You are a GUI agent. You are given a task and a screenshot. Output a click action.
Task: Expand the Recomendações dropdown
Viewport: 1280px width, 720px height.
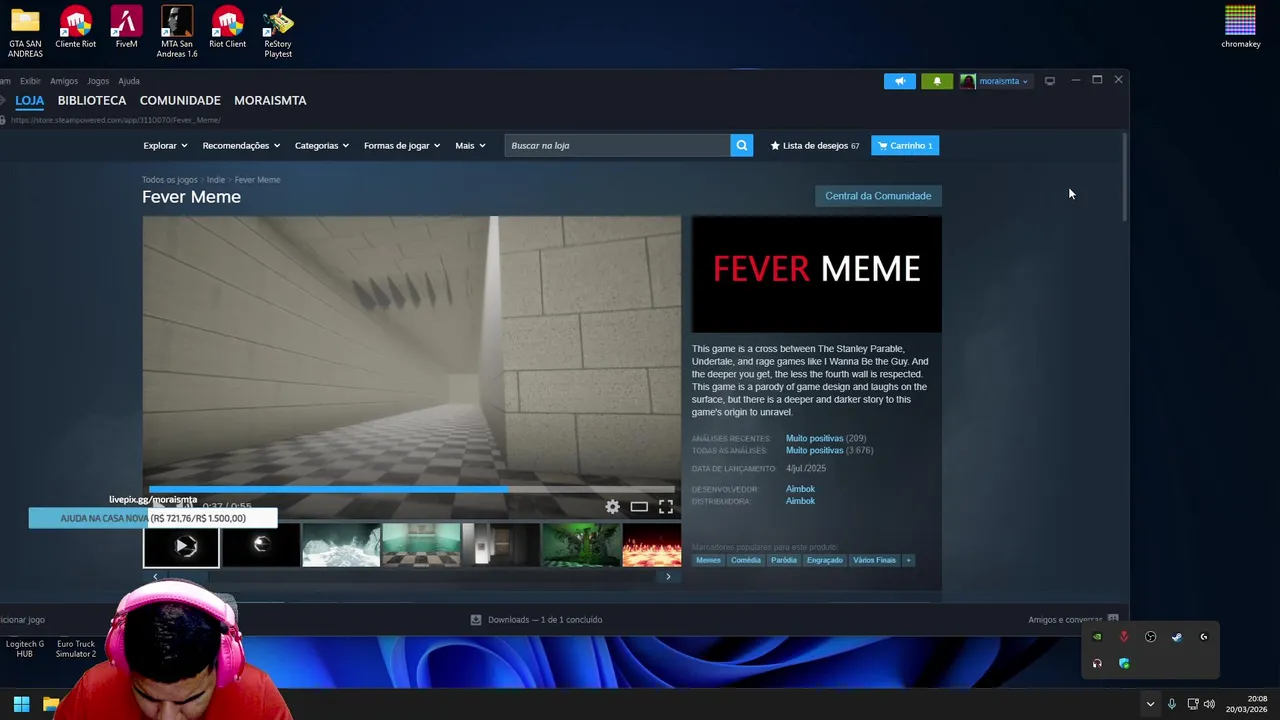[x=241, y=146]
